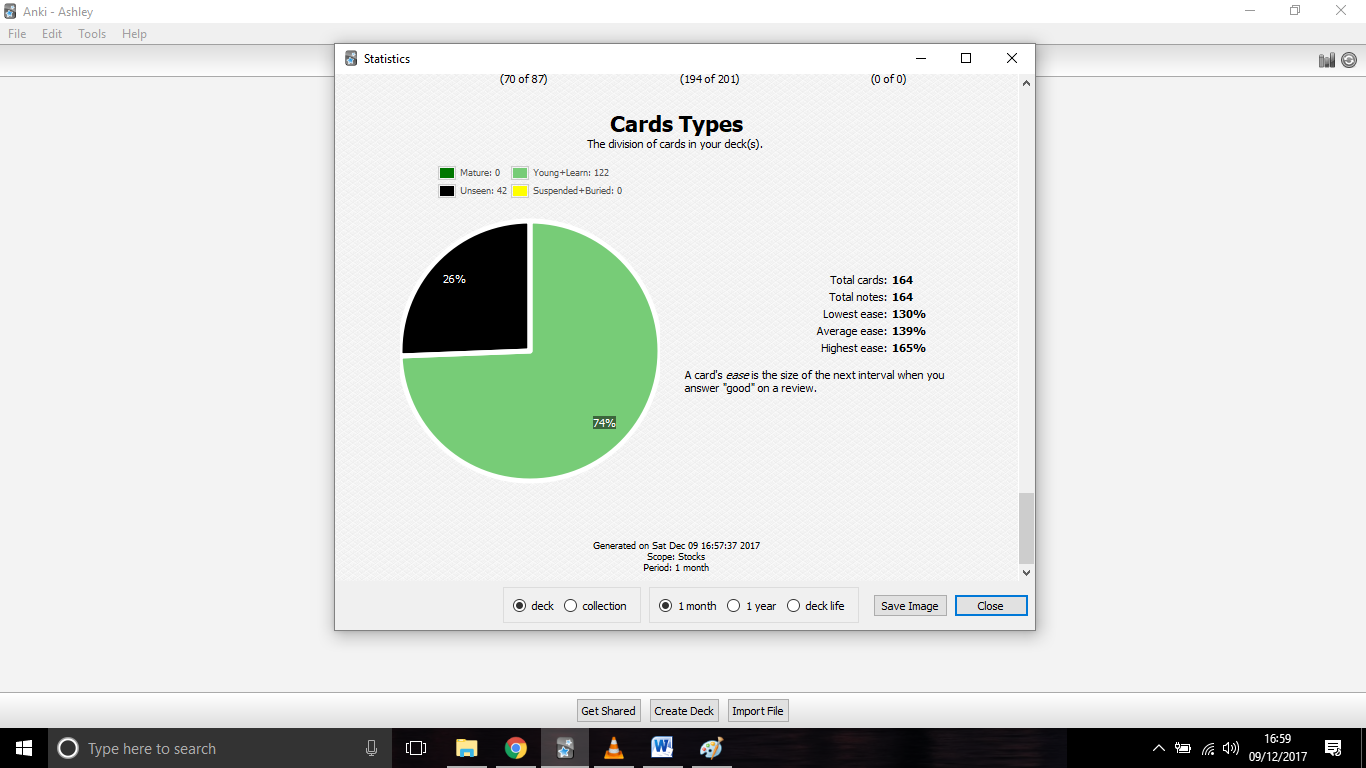Click the Statistics dialog title bar icon
Screen dimensions: 1366x768
[351, 59]
